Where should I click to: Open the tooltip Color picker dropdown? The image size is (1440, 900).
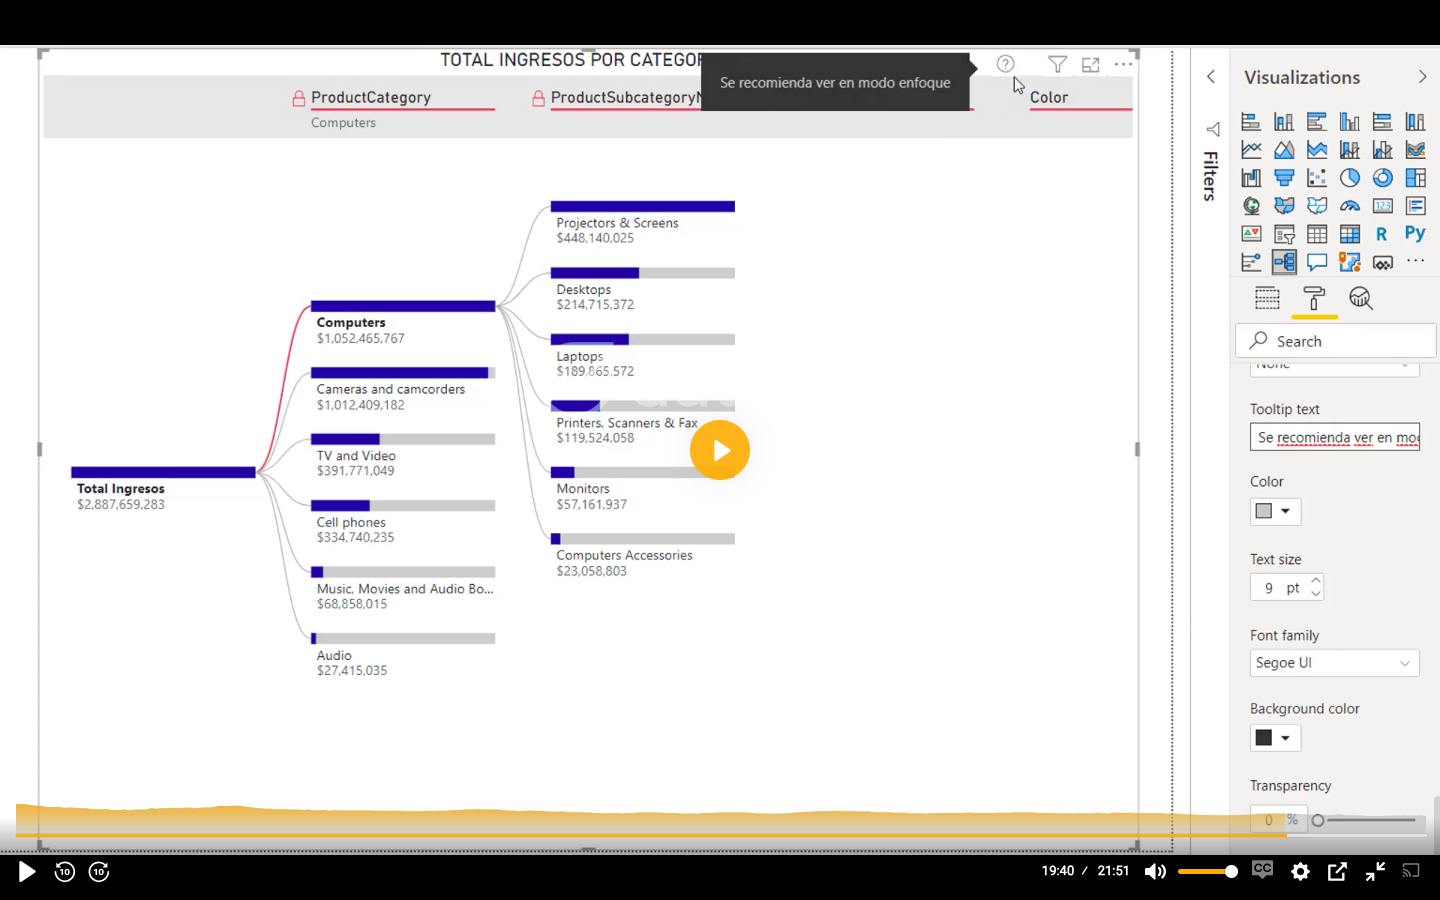(1275, 511)
